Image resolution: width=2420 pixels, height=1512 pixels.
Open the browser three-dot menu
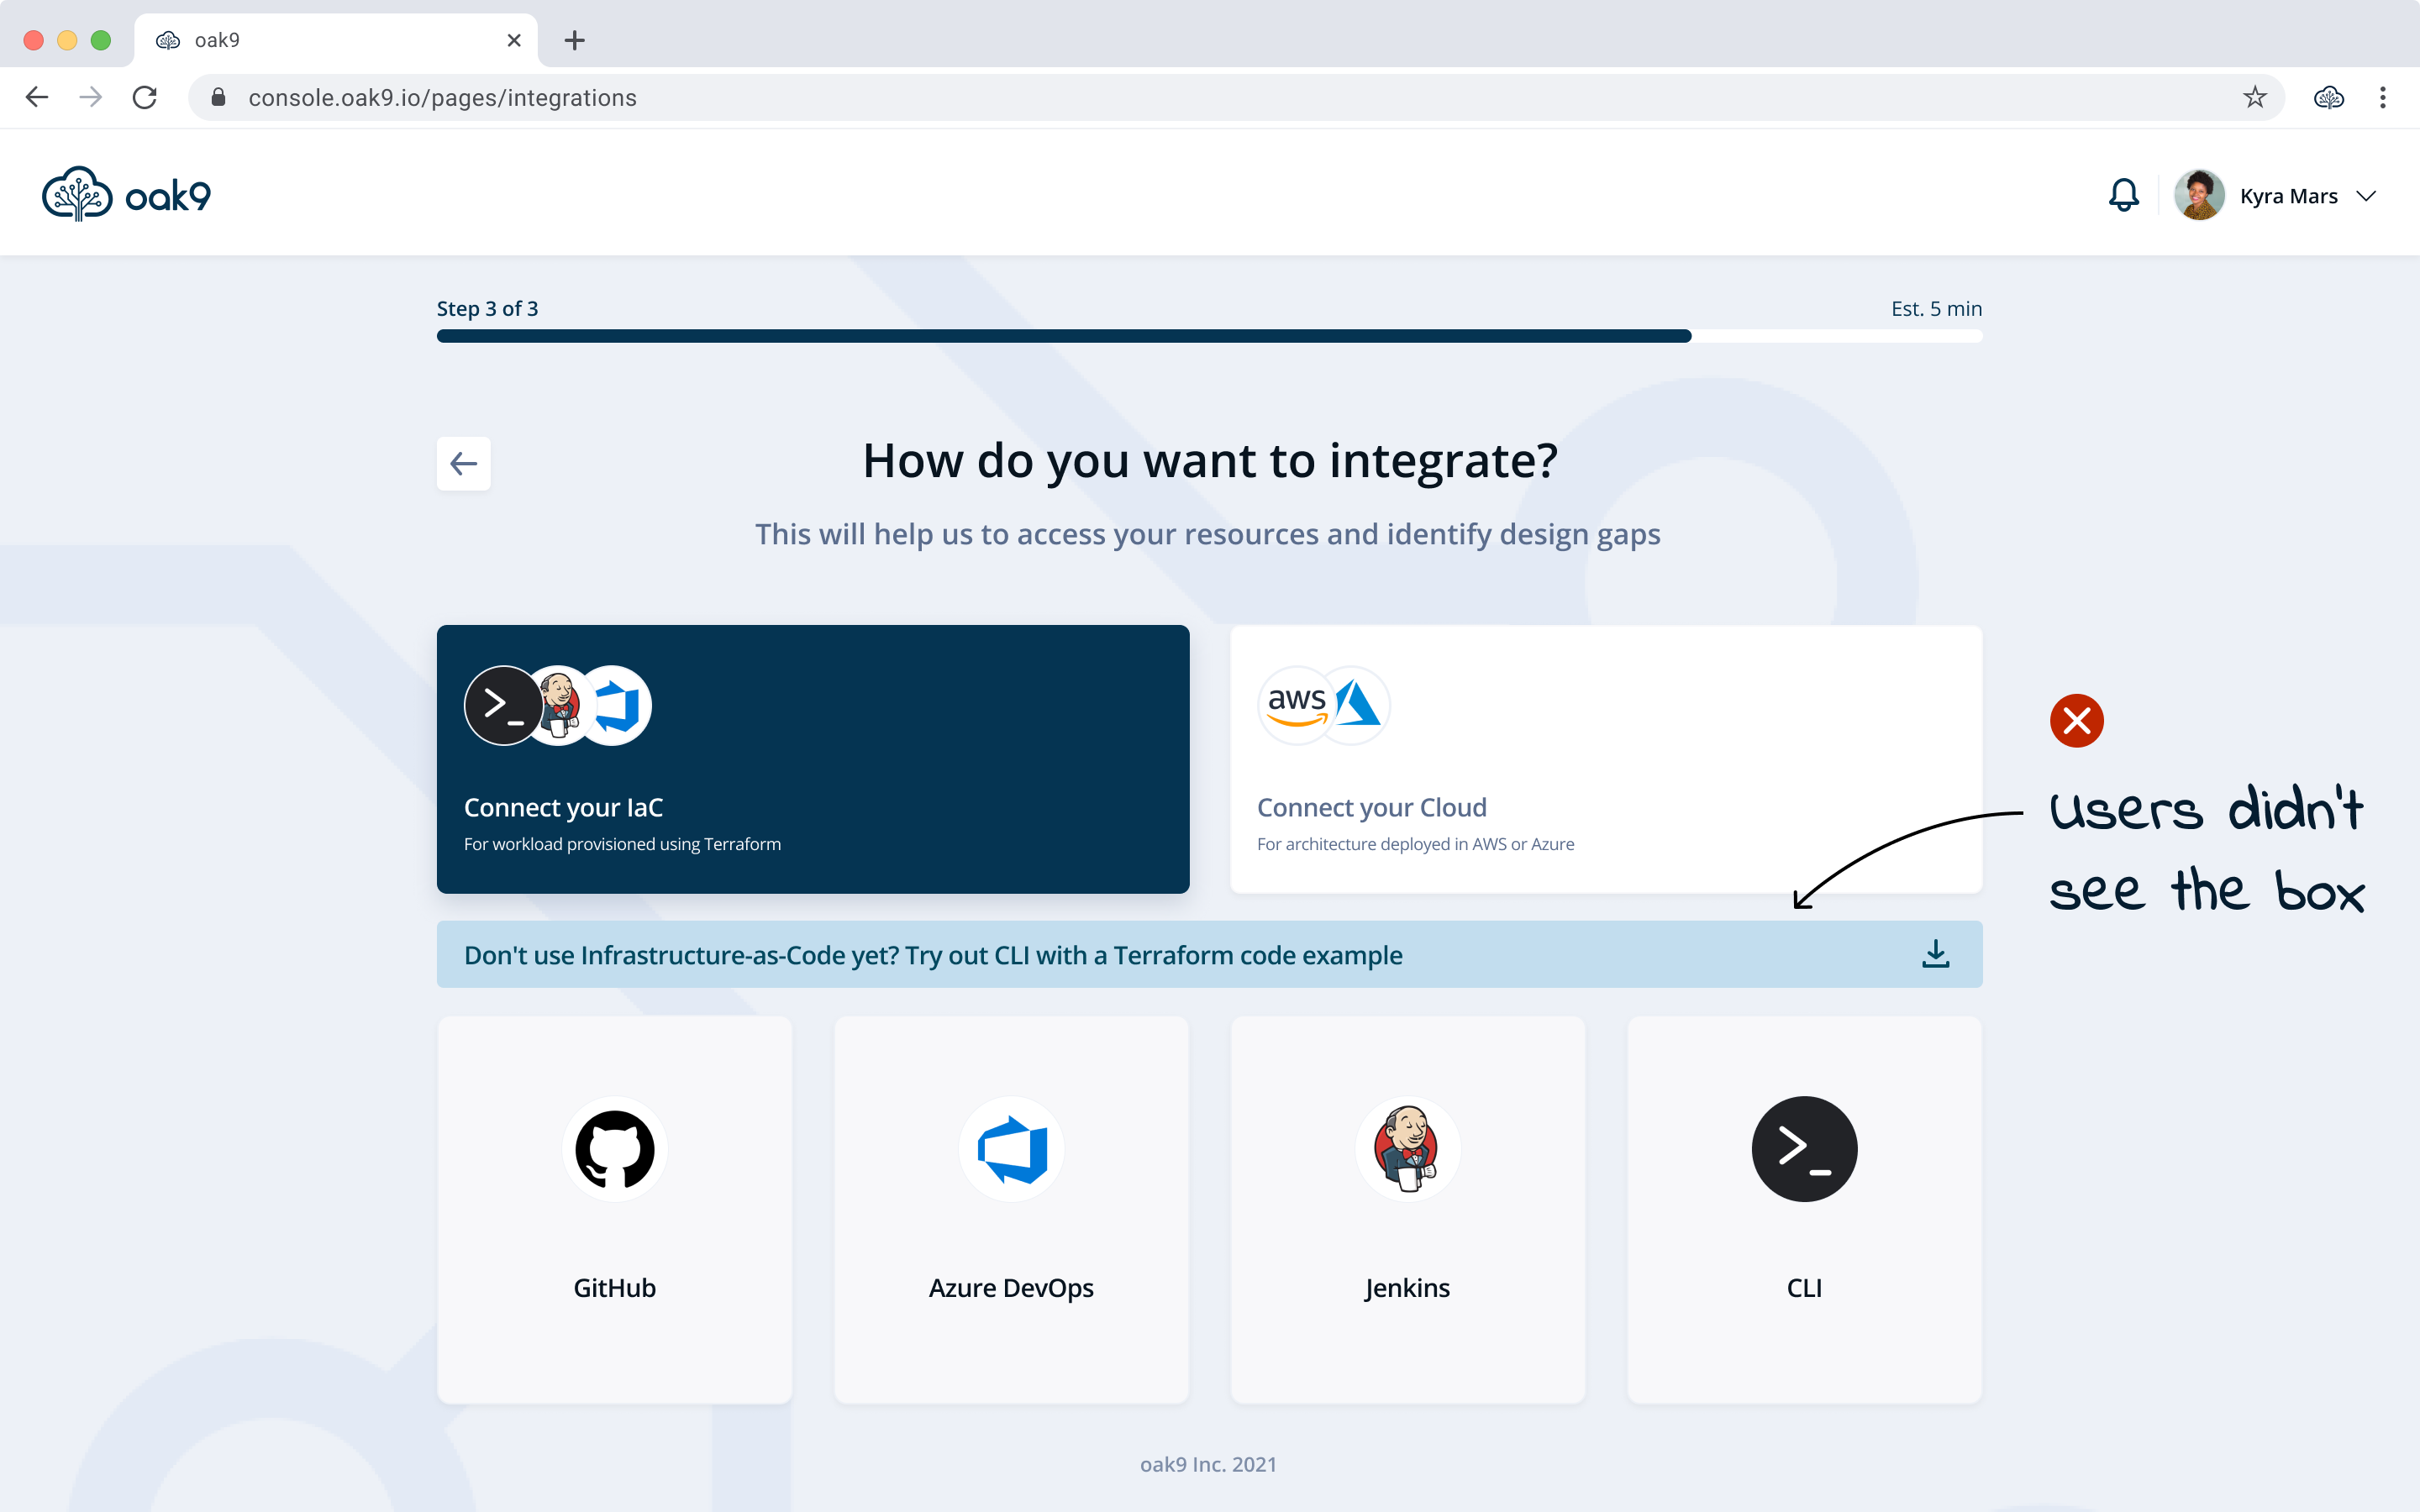2382,97
